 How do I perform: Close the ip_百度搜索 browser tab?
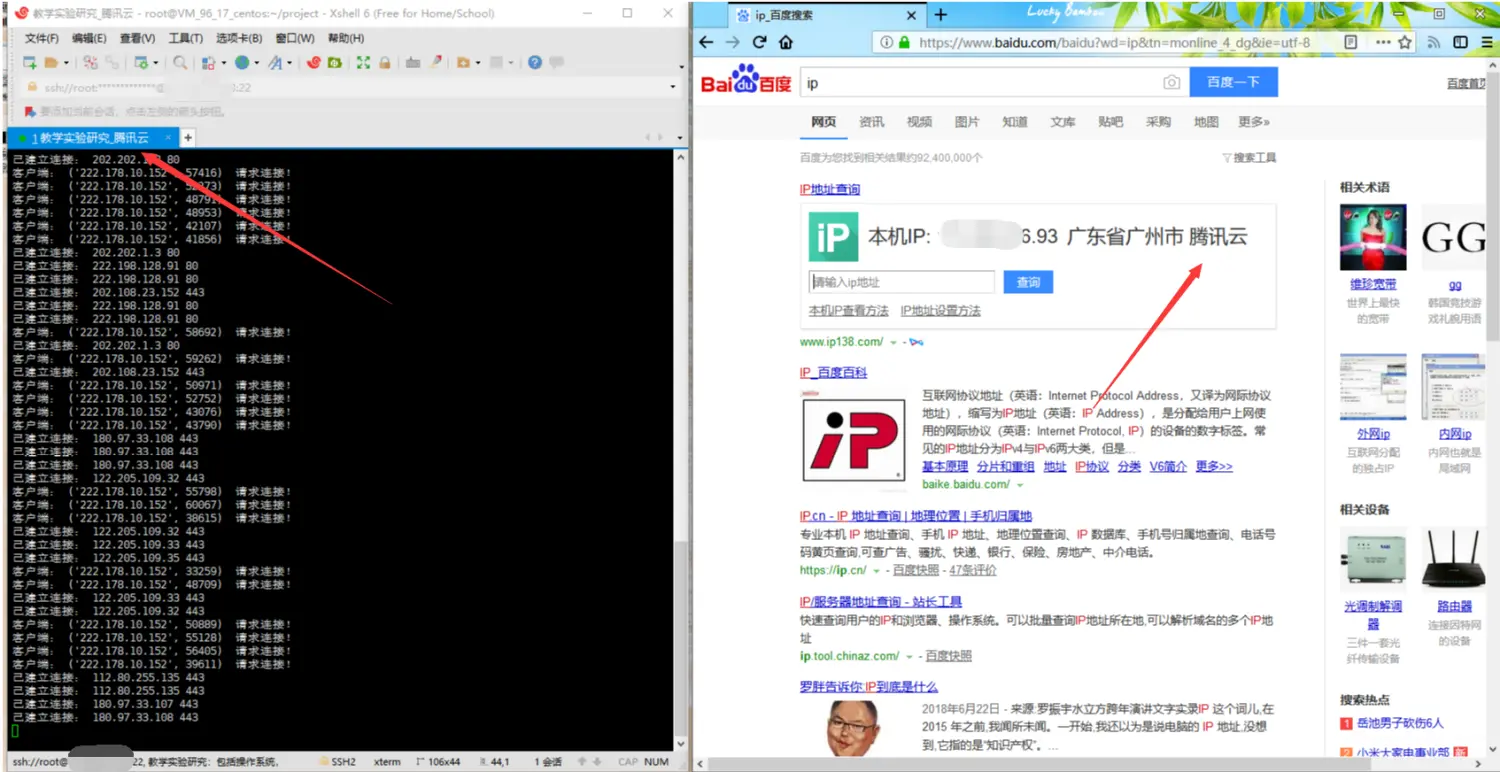(911, 15)
